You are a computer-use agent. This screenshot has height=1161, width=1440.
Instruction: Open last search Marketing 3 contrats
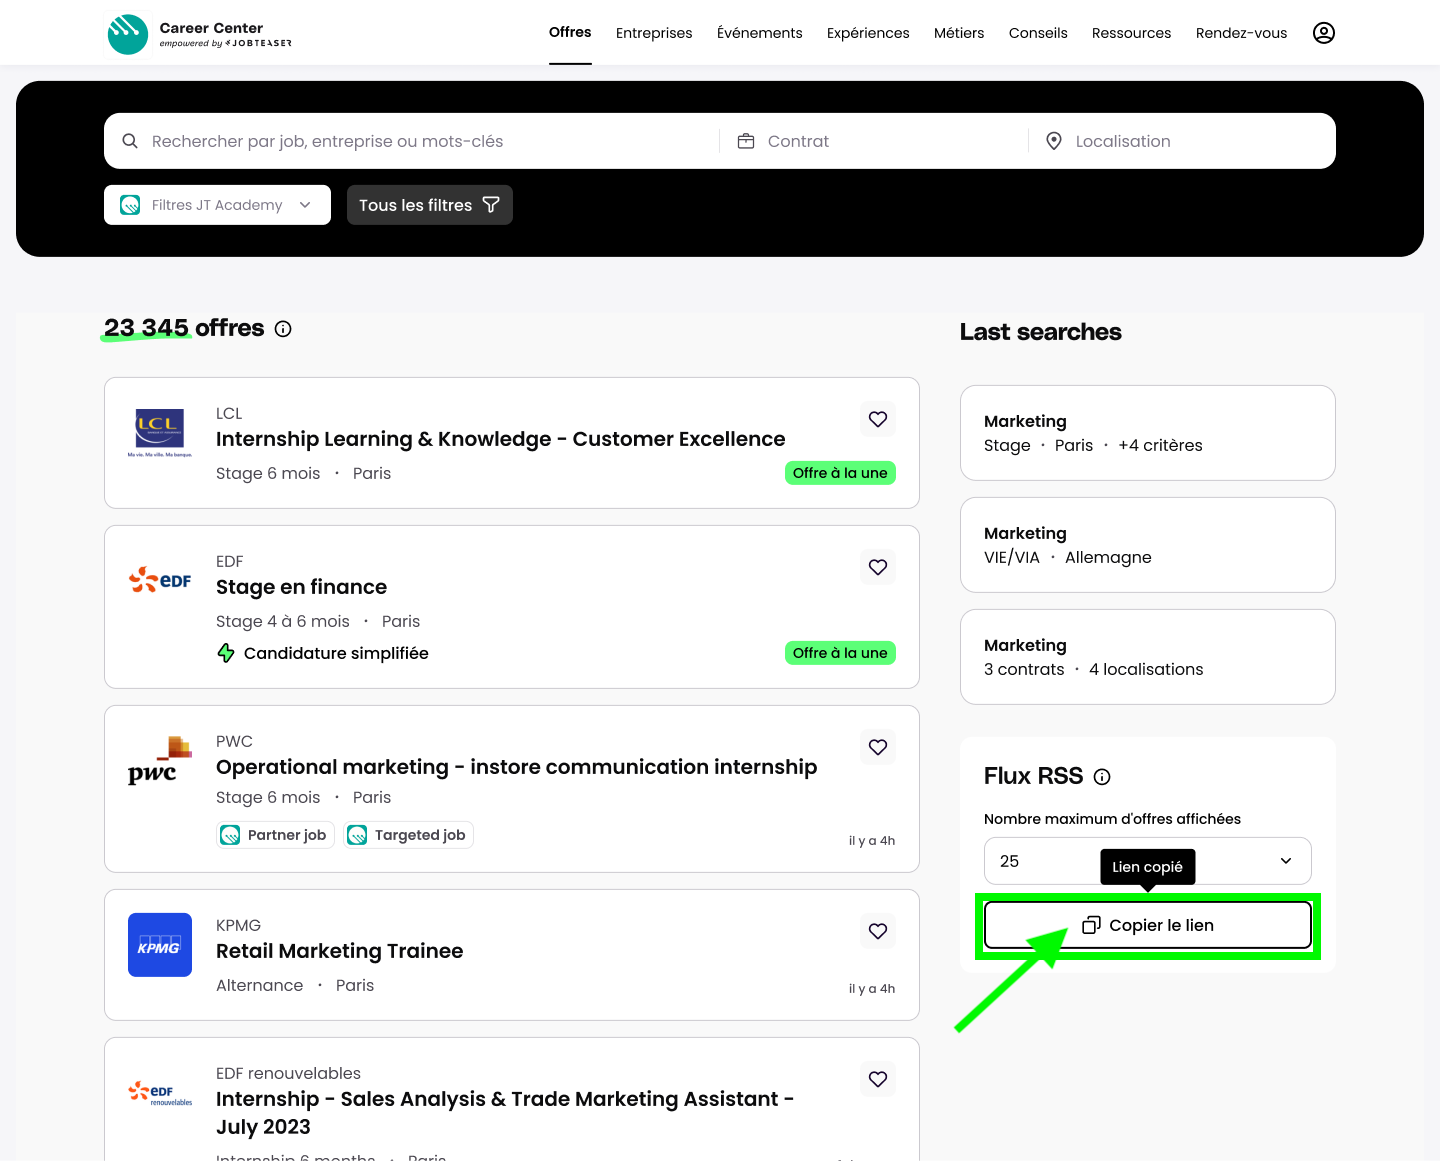1148,657
